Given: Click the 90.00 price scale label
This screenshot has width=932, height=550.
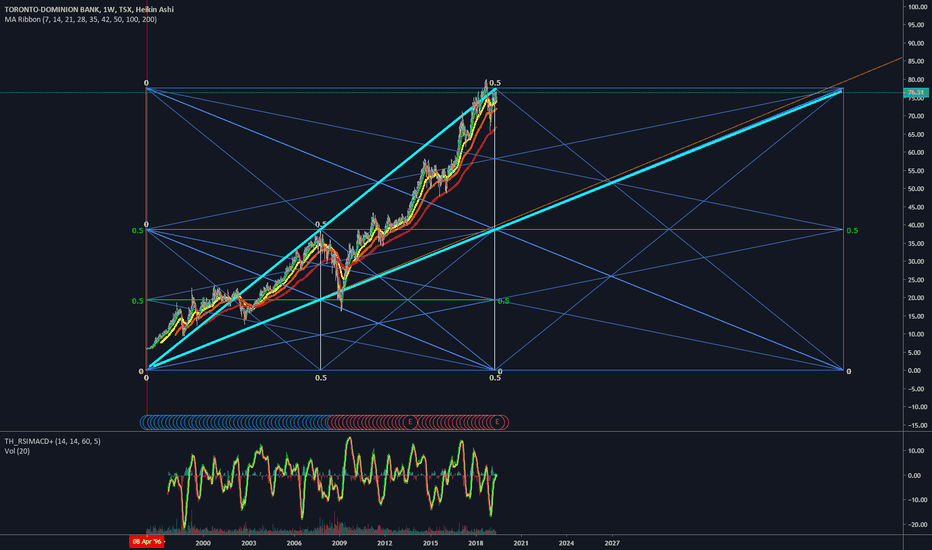Looking at the screenshot, I should (916, 43).
